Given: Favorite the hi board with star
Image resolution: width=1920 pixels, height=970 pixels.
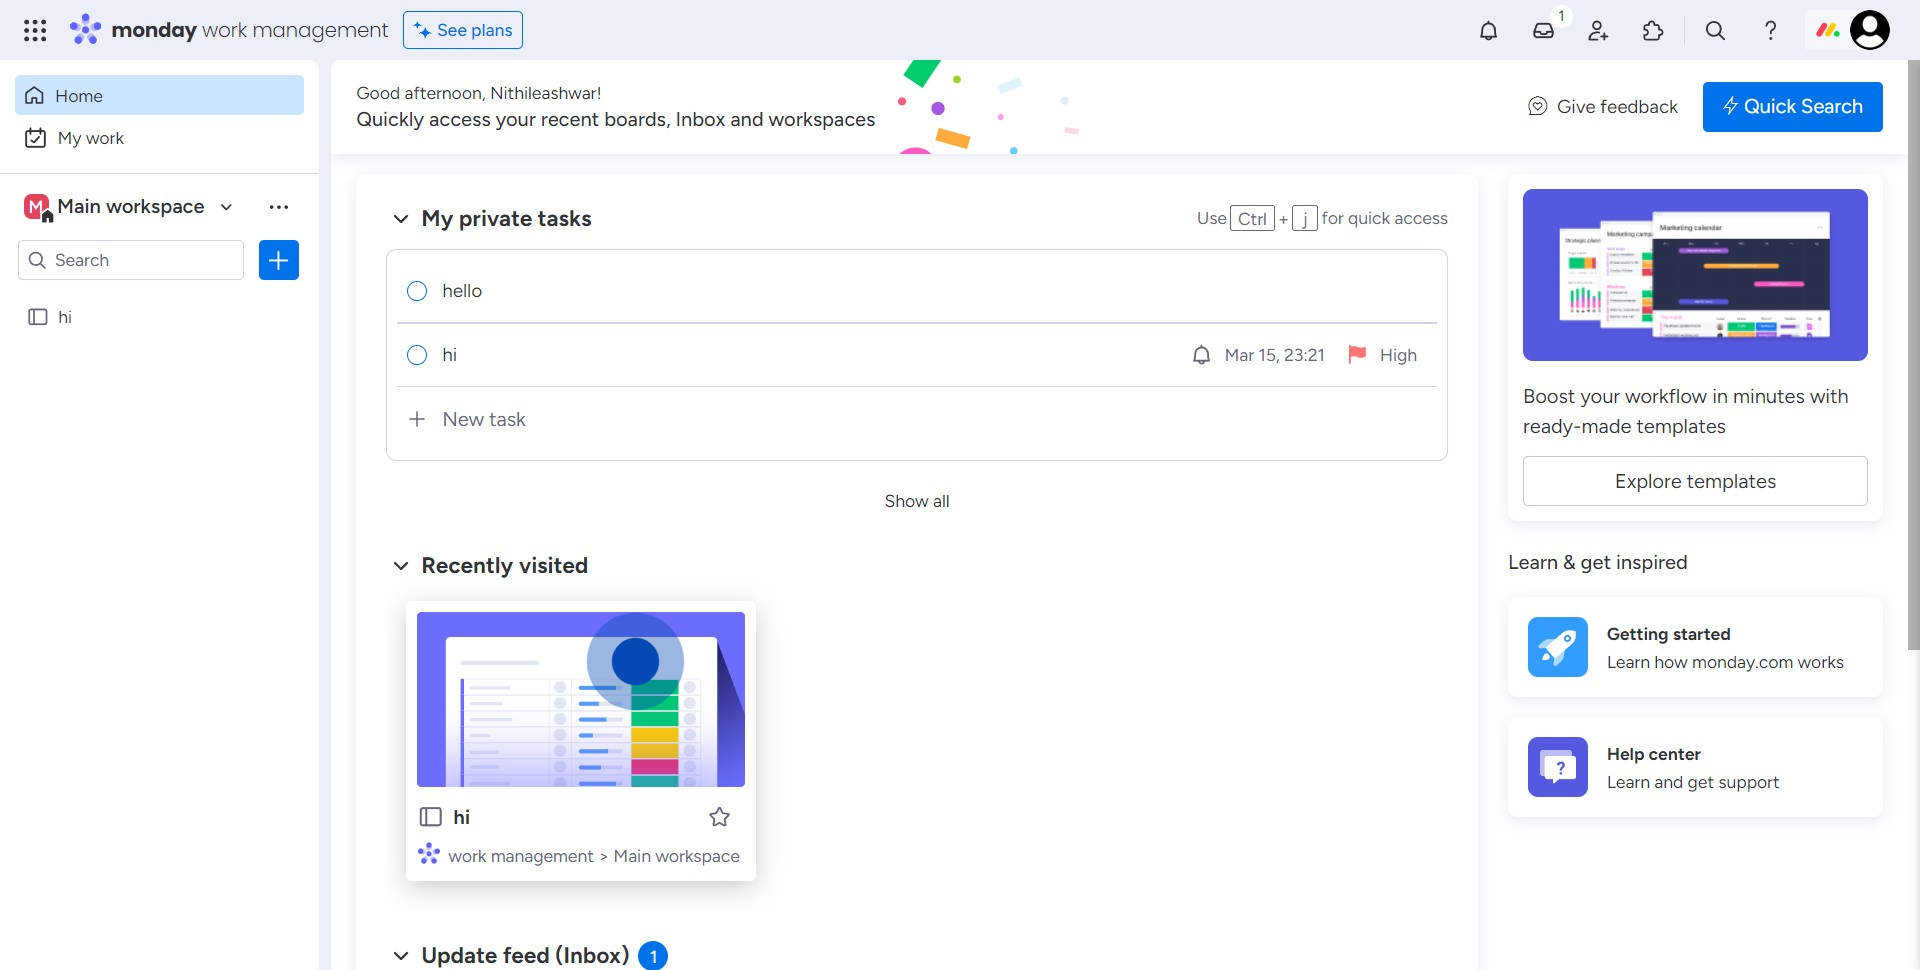Looking at the screenshot, I should [x=719, y=817].
